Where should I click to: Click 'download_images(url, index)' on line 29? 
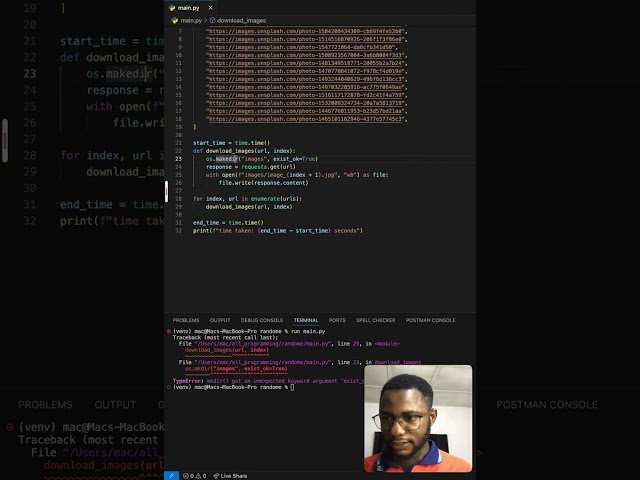tap(249, 207)
